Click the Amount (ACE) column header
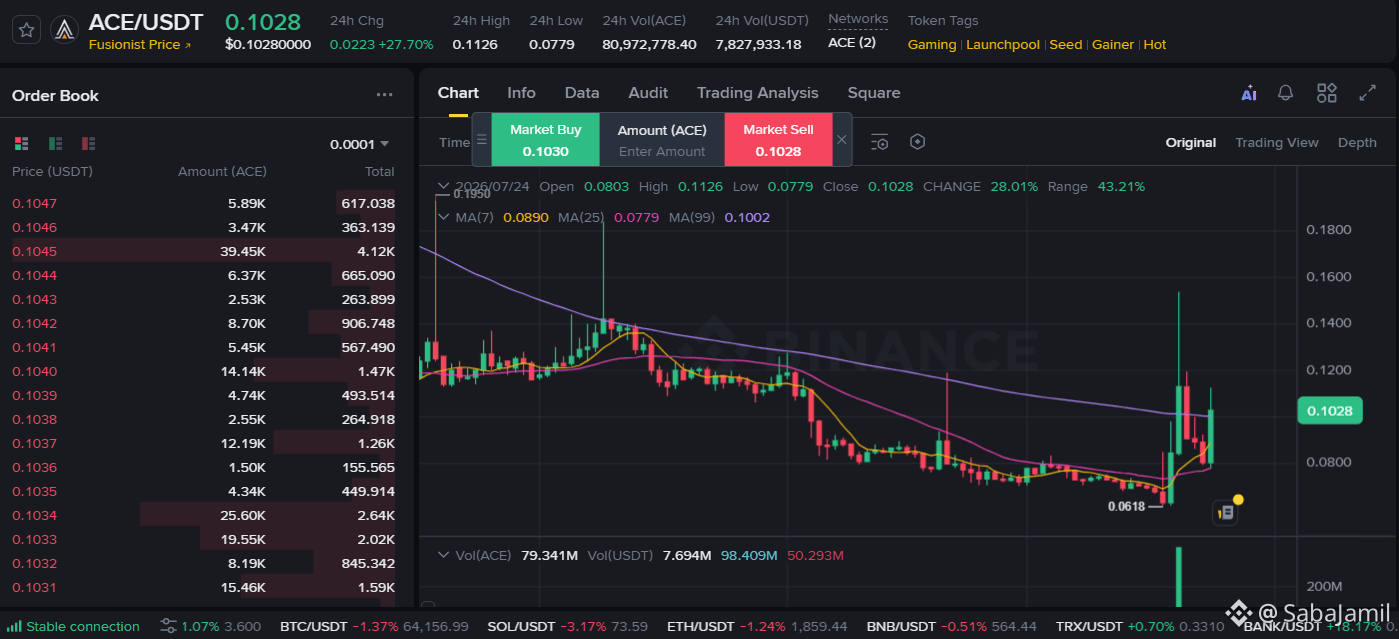This screenshot has width=1399, height=639. (x=222, y=172)
